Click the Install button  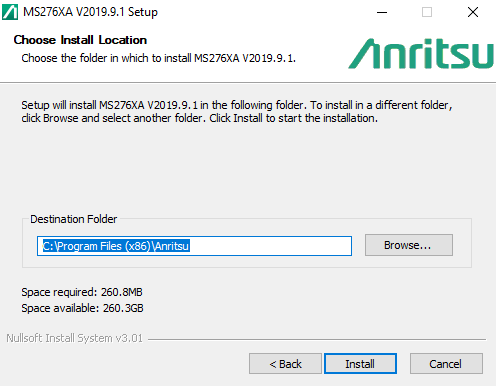tap(360, 363)
